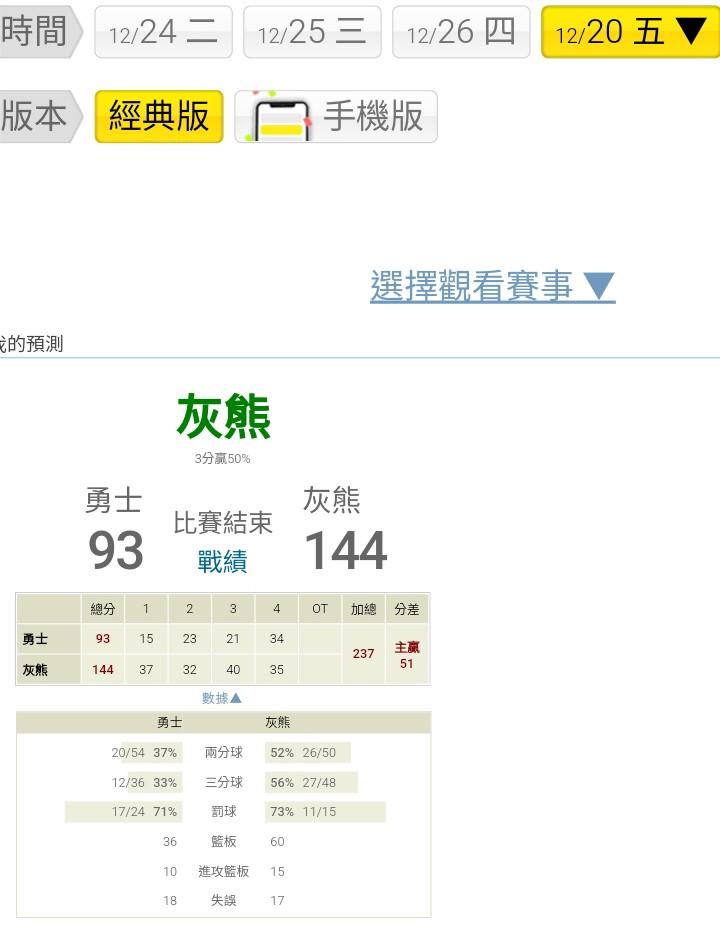
Task: Collapse the 數據 stats section
Action: (x=222, y=698)
